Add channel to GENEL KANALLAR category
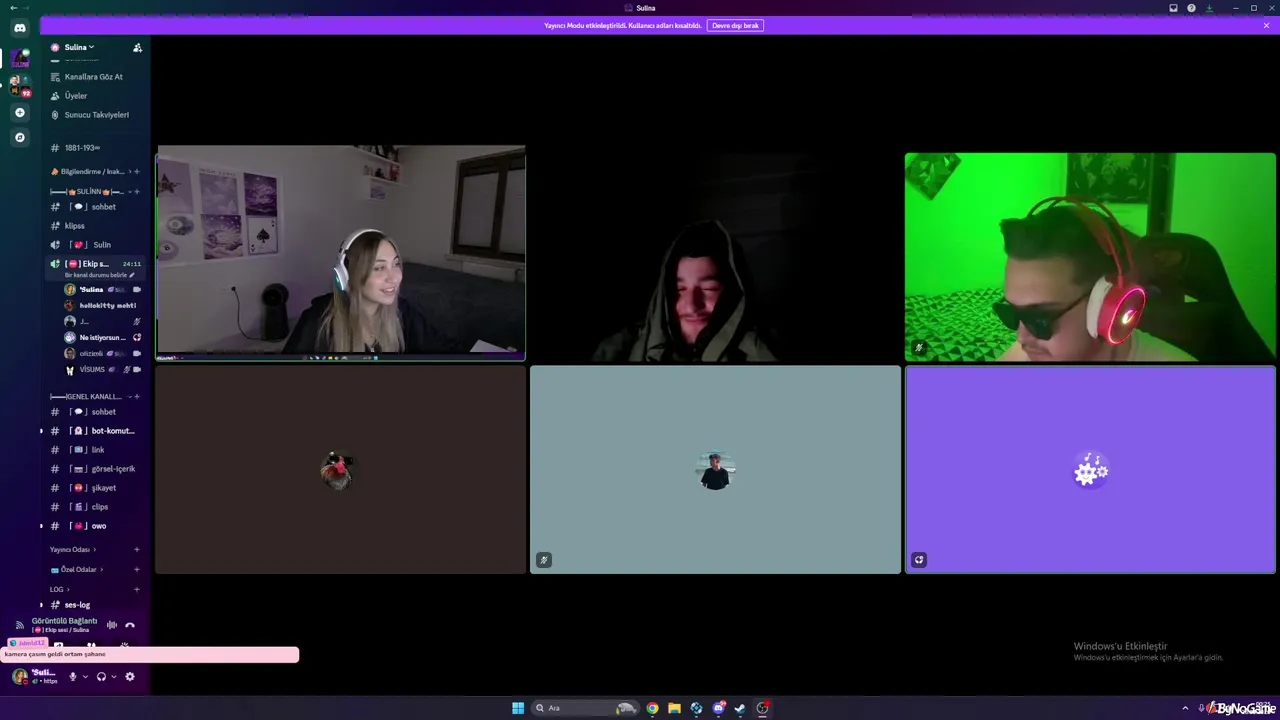Screen dimensions: 1280x720 pyautogui.click(x=137, y=397)
